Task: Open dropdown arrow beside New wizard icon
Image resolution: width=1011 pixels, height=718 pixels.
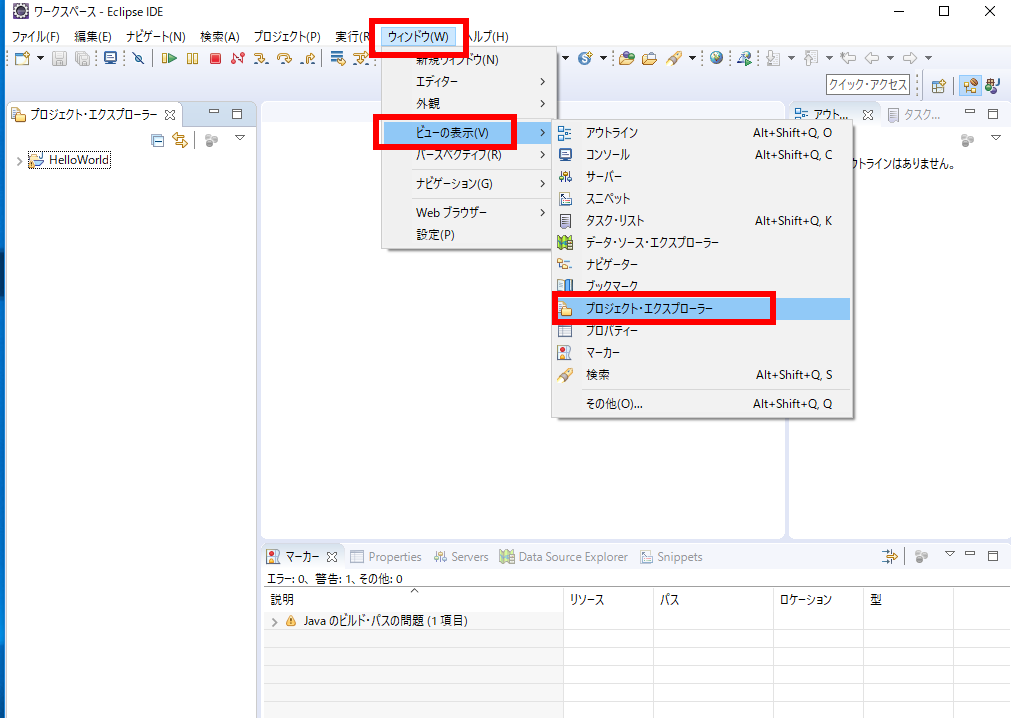Action: tap(41, 58)
